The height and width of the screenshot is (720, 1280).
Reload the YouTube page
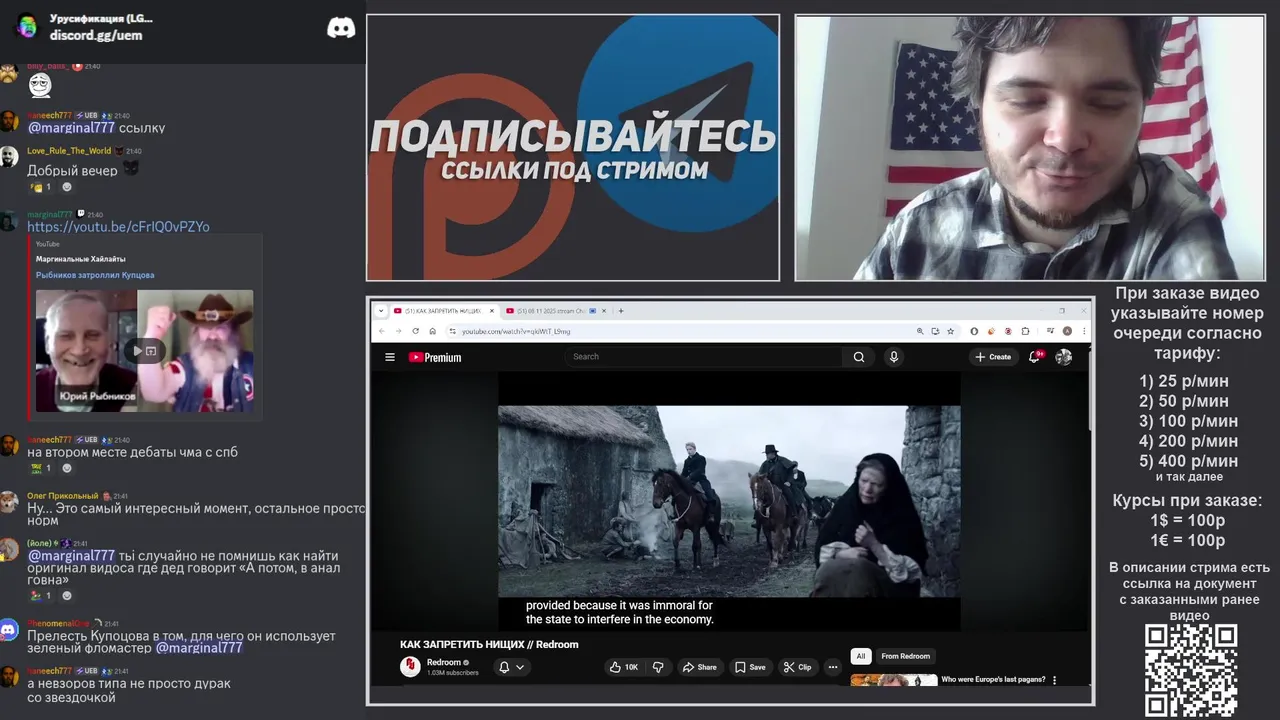pyautogui.click(x=416, y=331)
